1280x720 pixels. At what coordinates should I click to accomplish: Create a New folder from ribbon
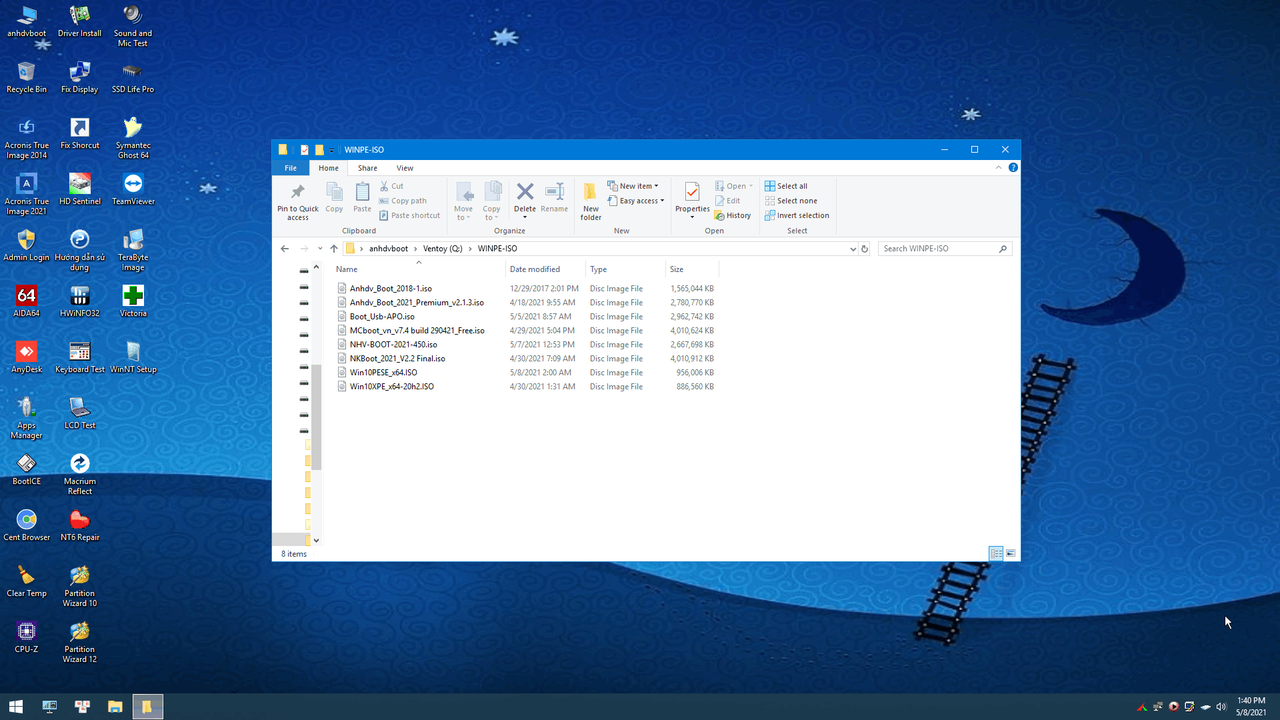coord(591,202)
